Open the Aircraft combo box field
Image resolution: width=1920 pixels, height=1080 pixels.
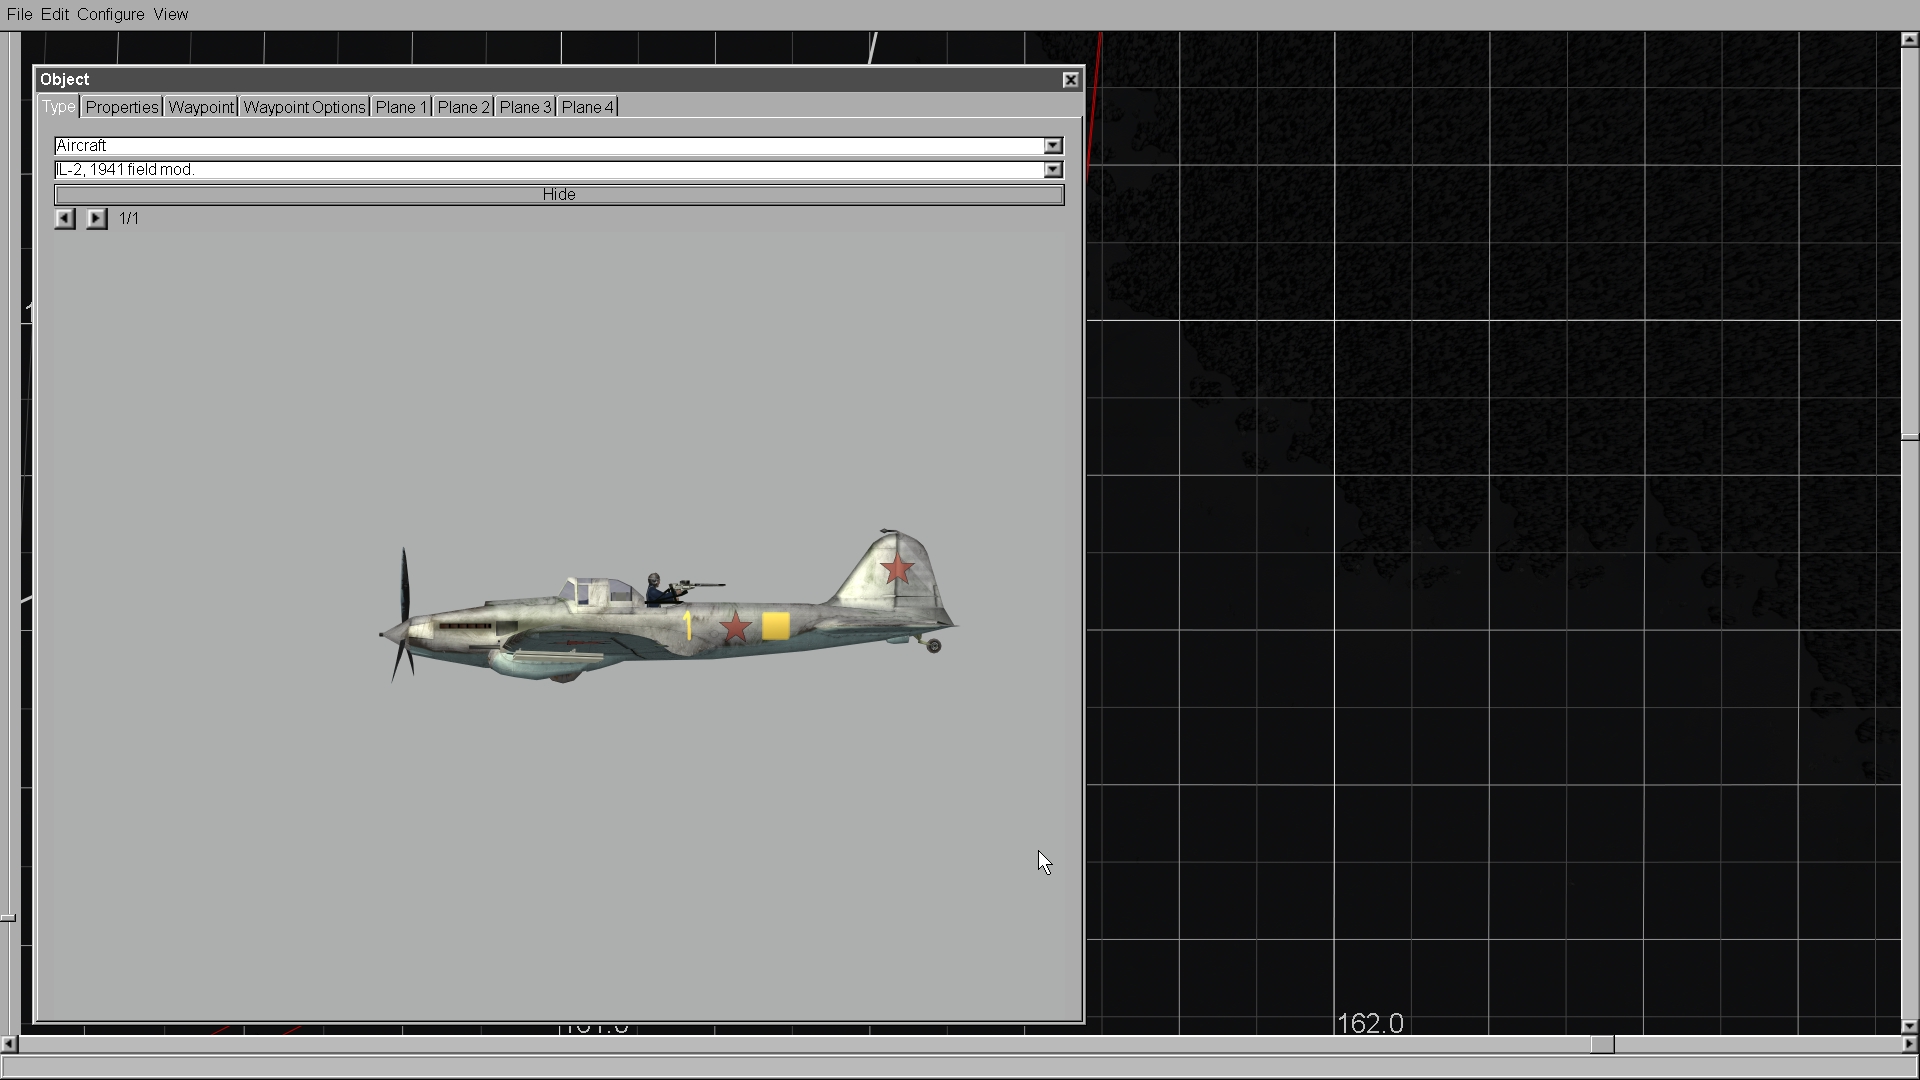point(548,146)
